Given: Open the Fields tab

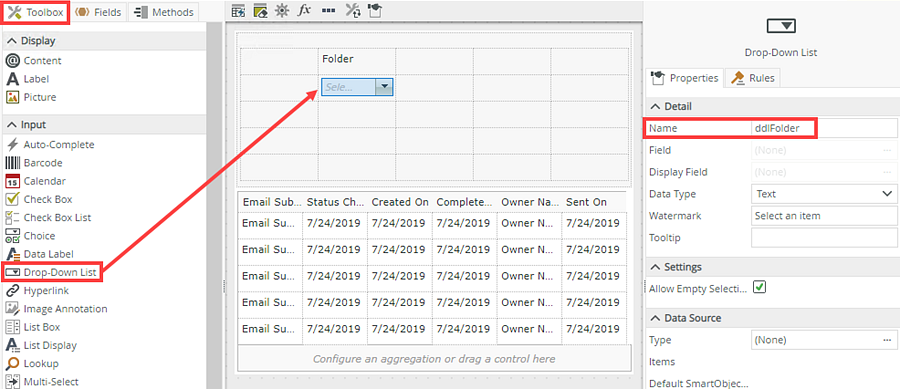Looking at the screenshot, I should (98, 12).
